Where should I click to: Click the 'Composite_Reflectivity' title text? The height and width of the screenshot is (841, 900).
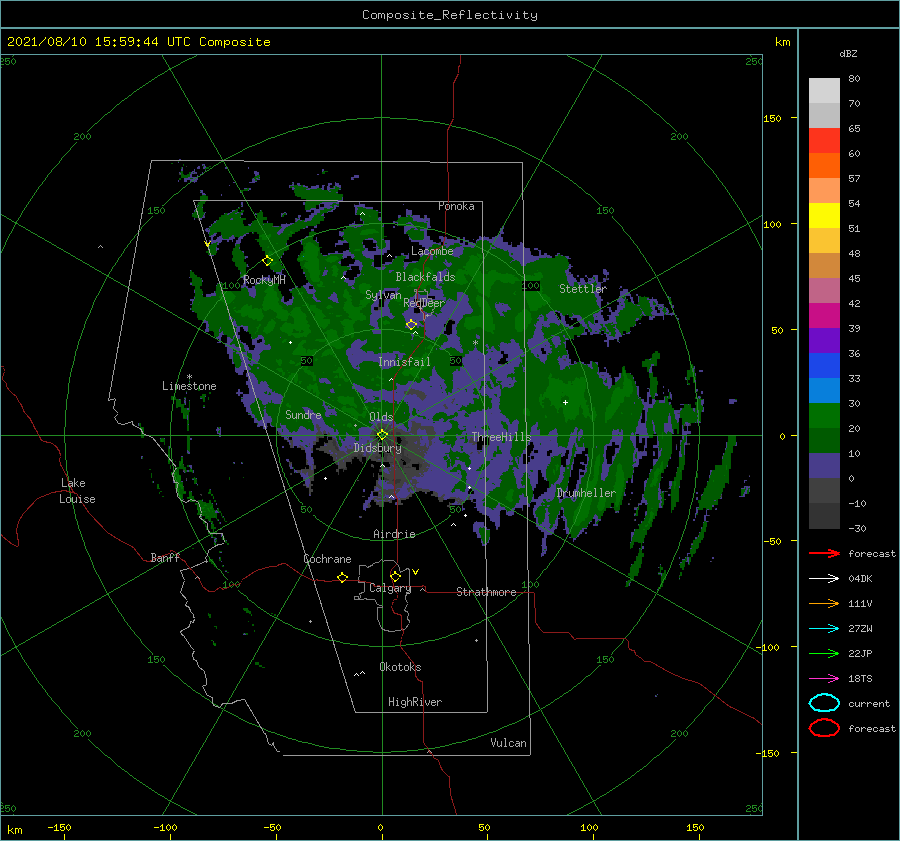point(450,15)
